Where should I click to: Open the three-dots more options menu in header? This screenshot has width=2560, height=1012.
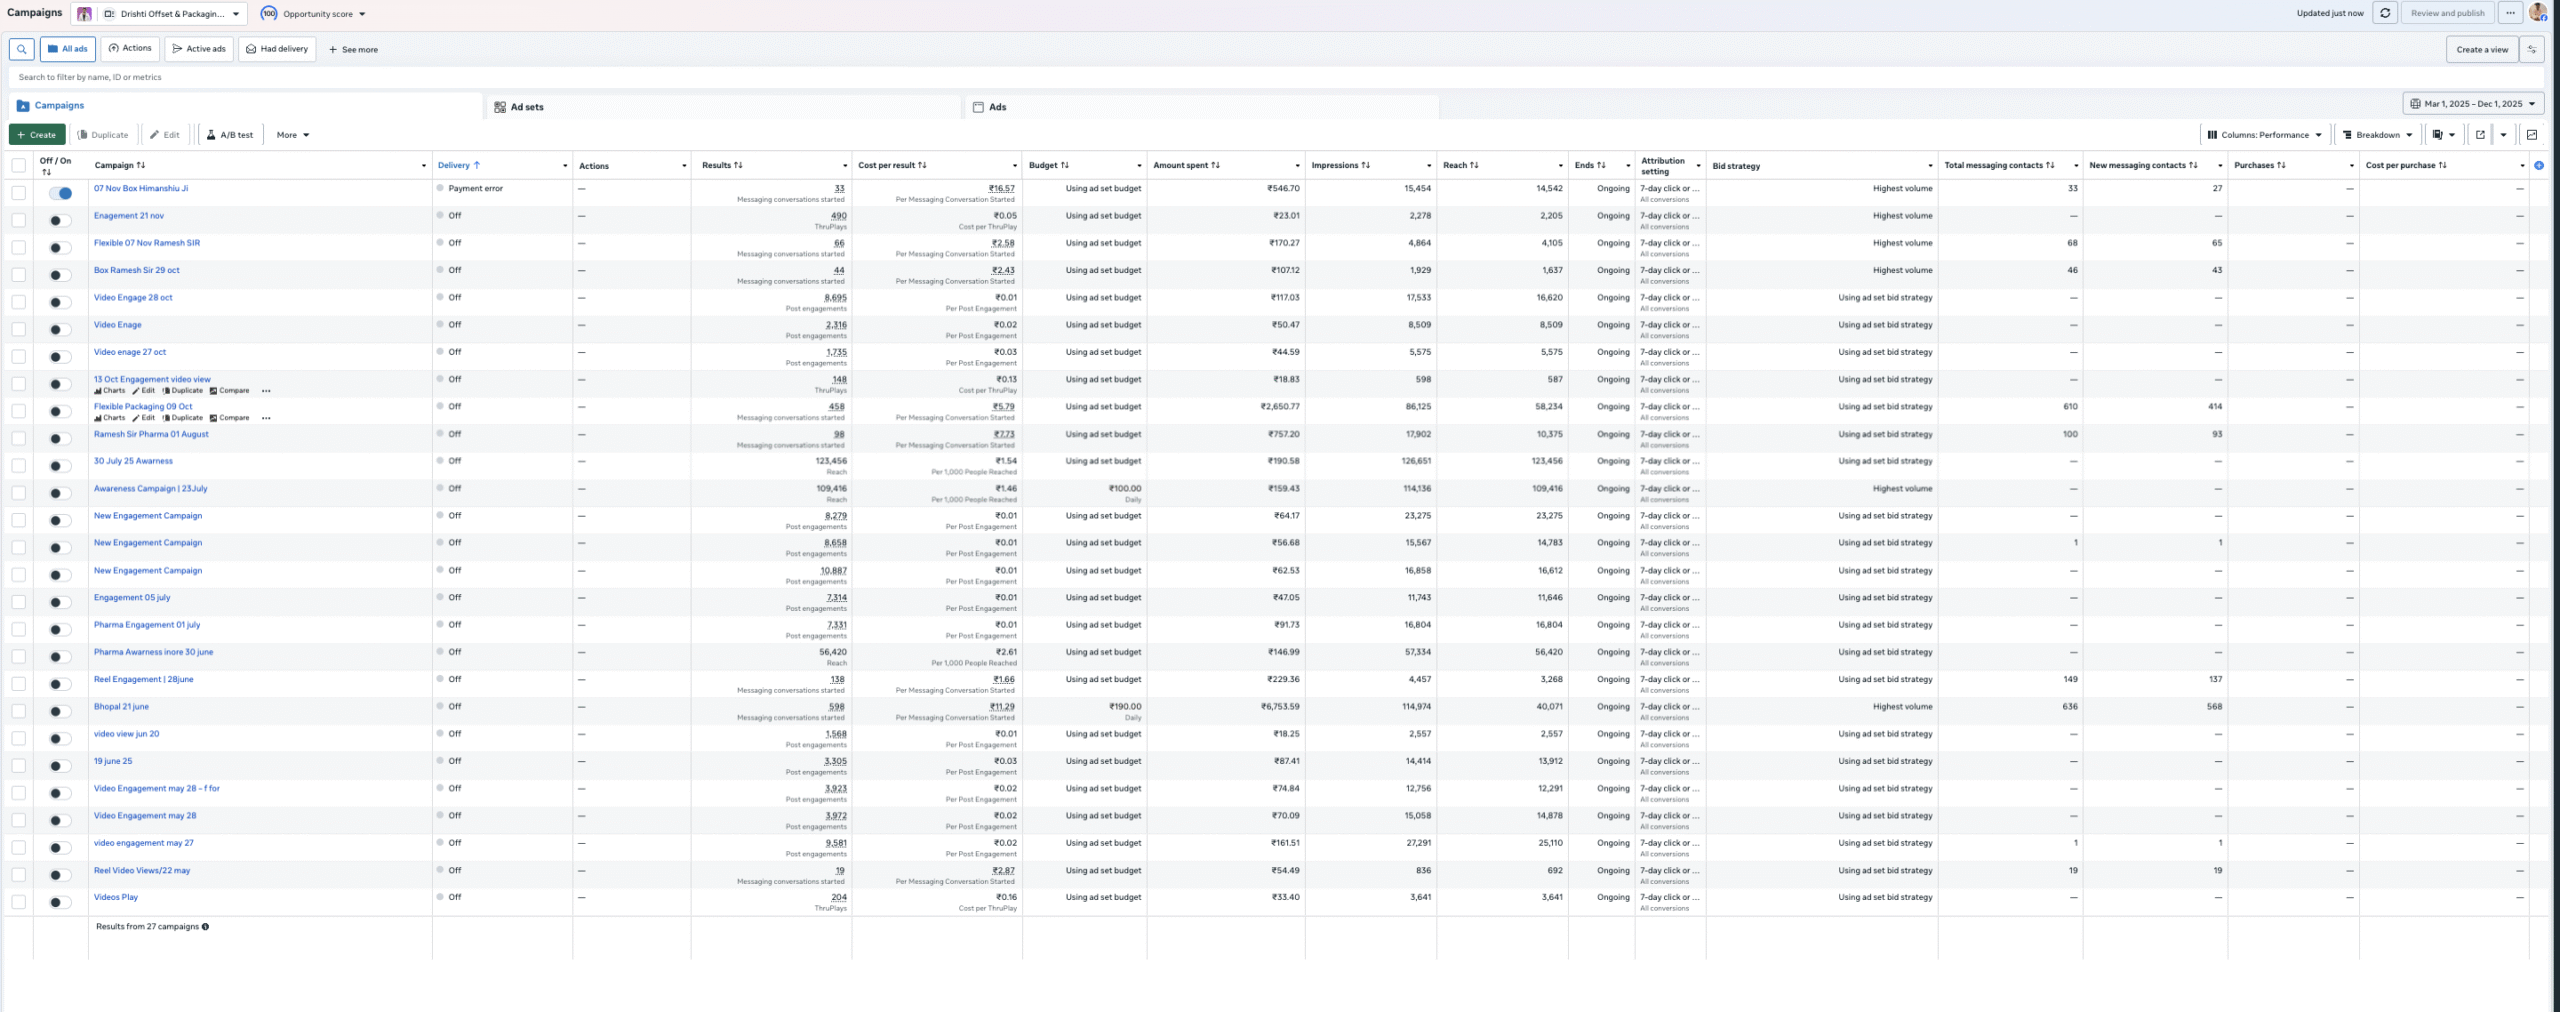[2510, 13]
